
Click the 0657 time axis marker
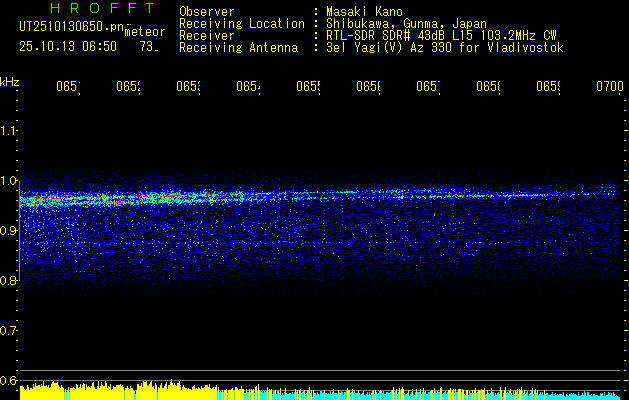tap(428, 87)
